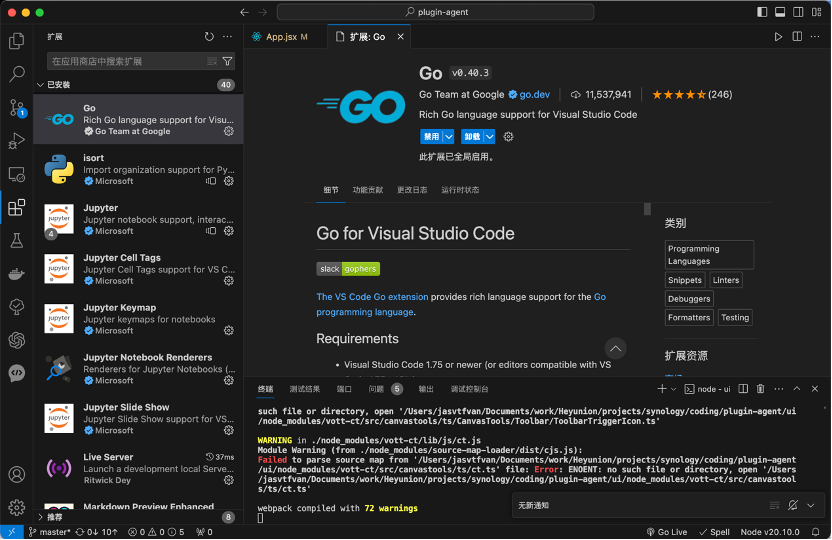Viewport: 832px width, 540px height.
Task: Click master branch in status bar
Action: pos(49,532)
